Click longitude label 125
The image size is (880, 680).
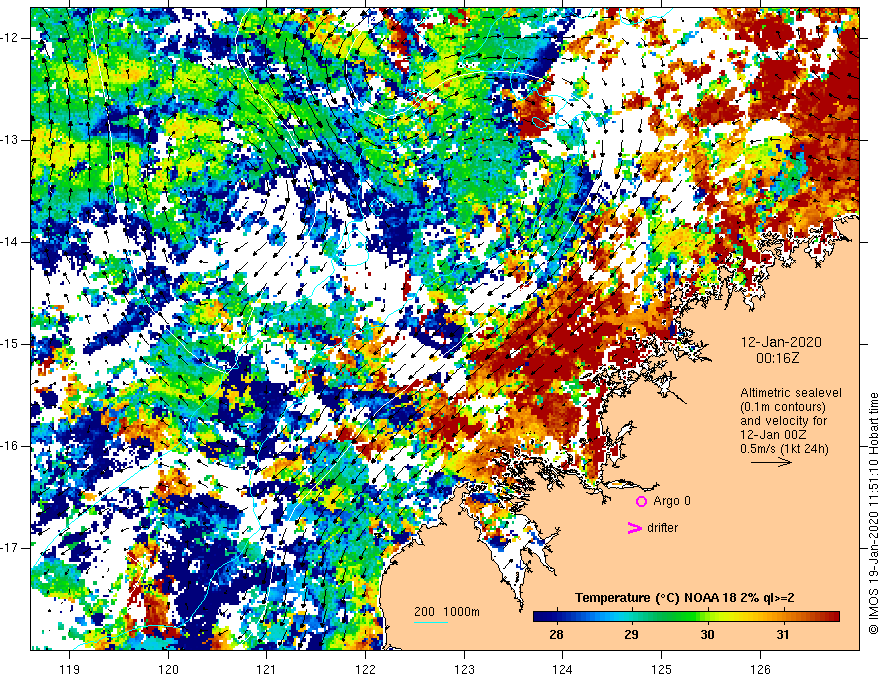coord(662,669)
